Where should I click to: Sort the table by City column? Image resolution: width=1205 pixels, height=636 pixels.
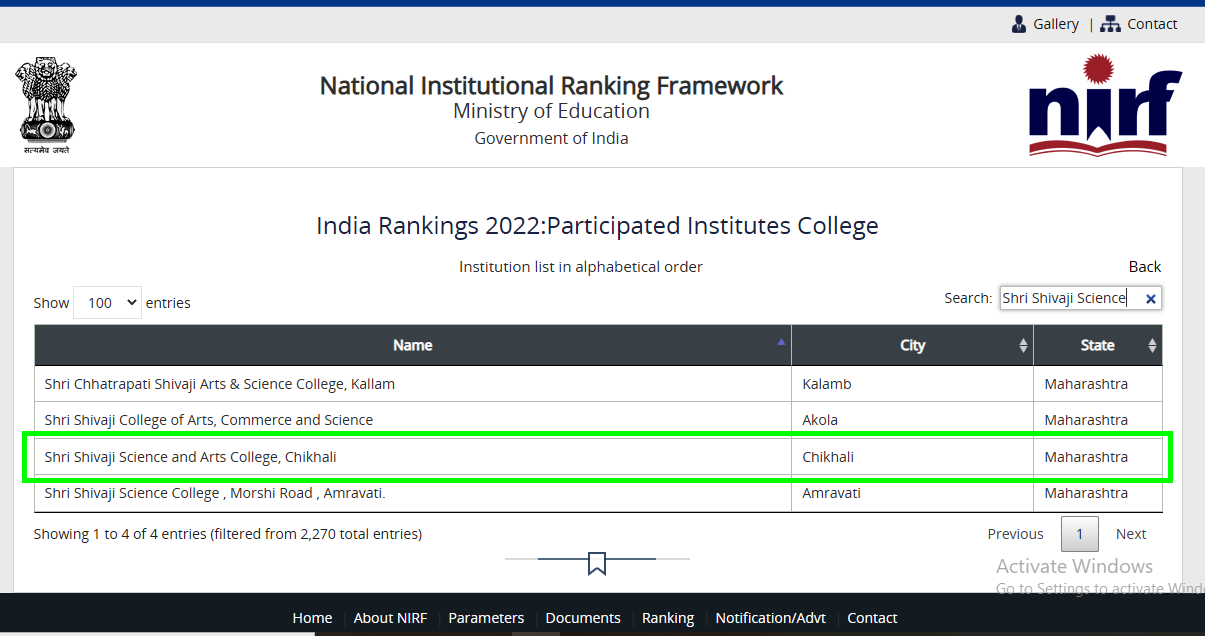pyautogui.click(x=912, y=345)
